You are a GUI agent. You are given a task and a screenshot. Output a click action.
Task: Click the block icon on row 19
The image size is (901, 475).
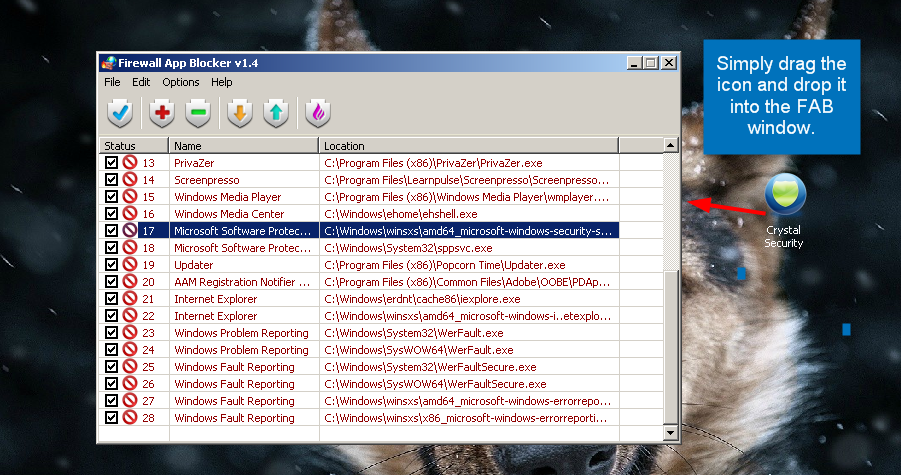click(x=130, y=265)
